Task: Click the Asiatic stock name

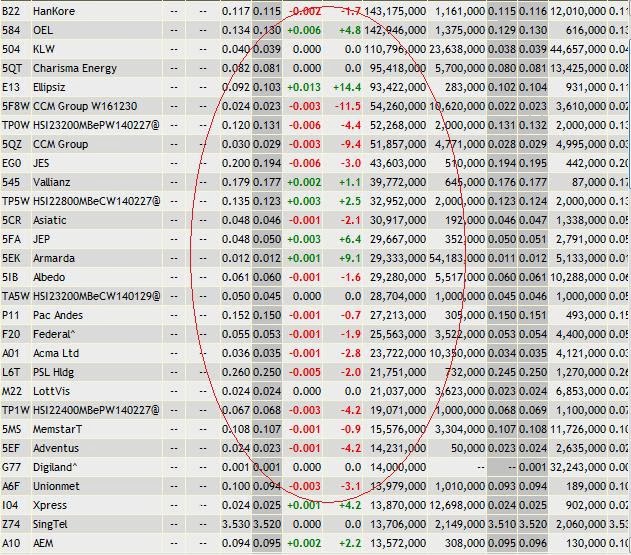Action: [x=49, y=220]
